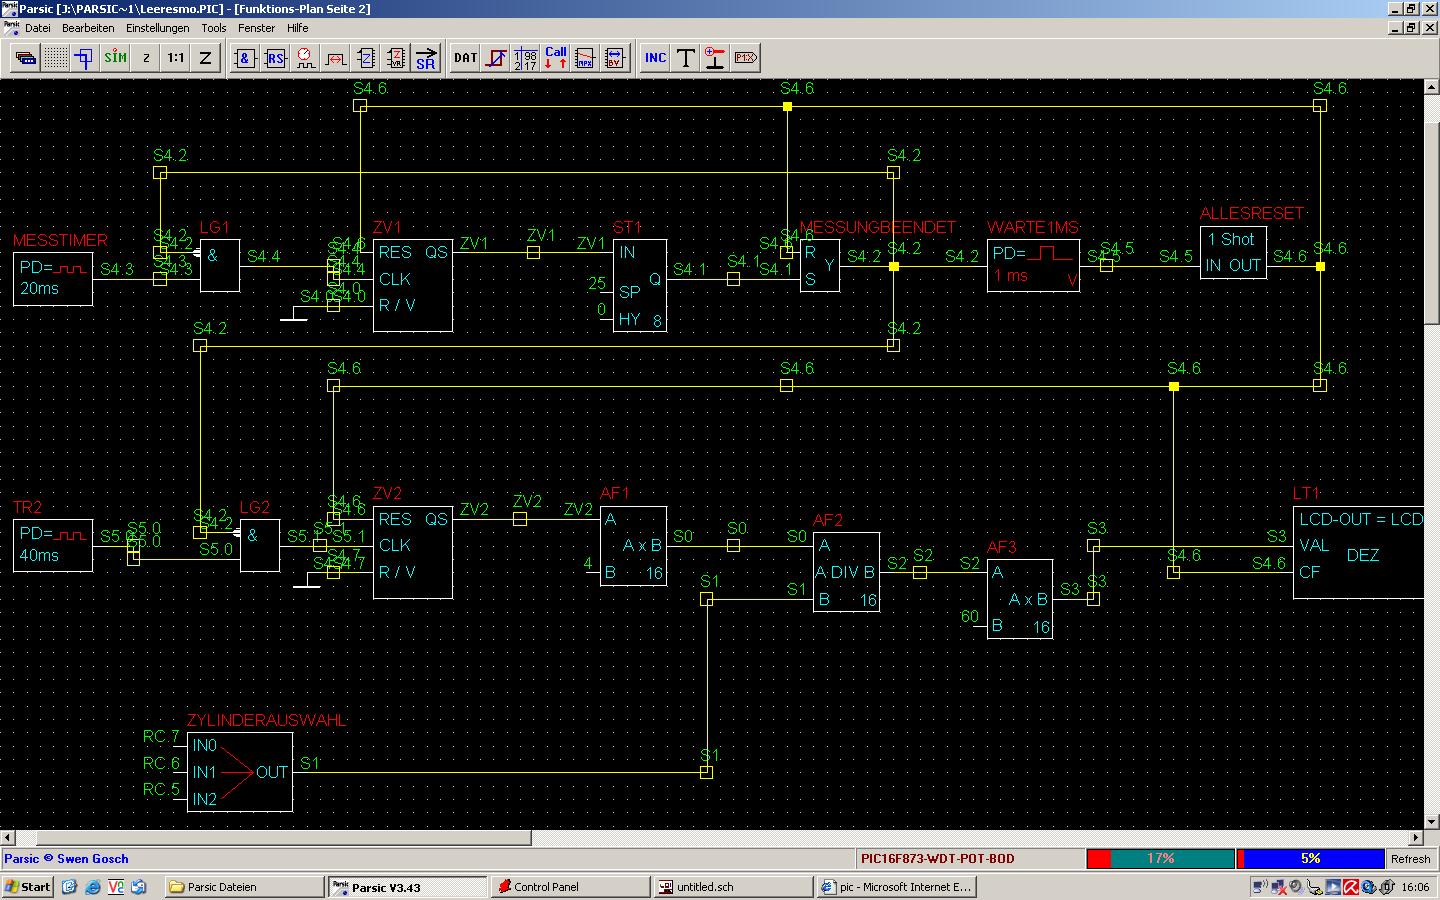The image size is (1440, 900).
Task: Select the AND logic gate tool
Action: click(245, 58)
